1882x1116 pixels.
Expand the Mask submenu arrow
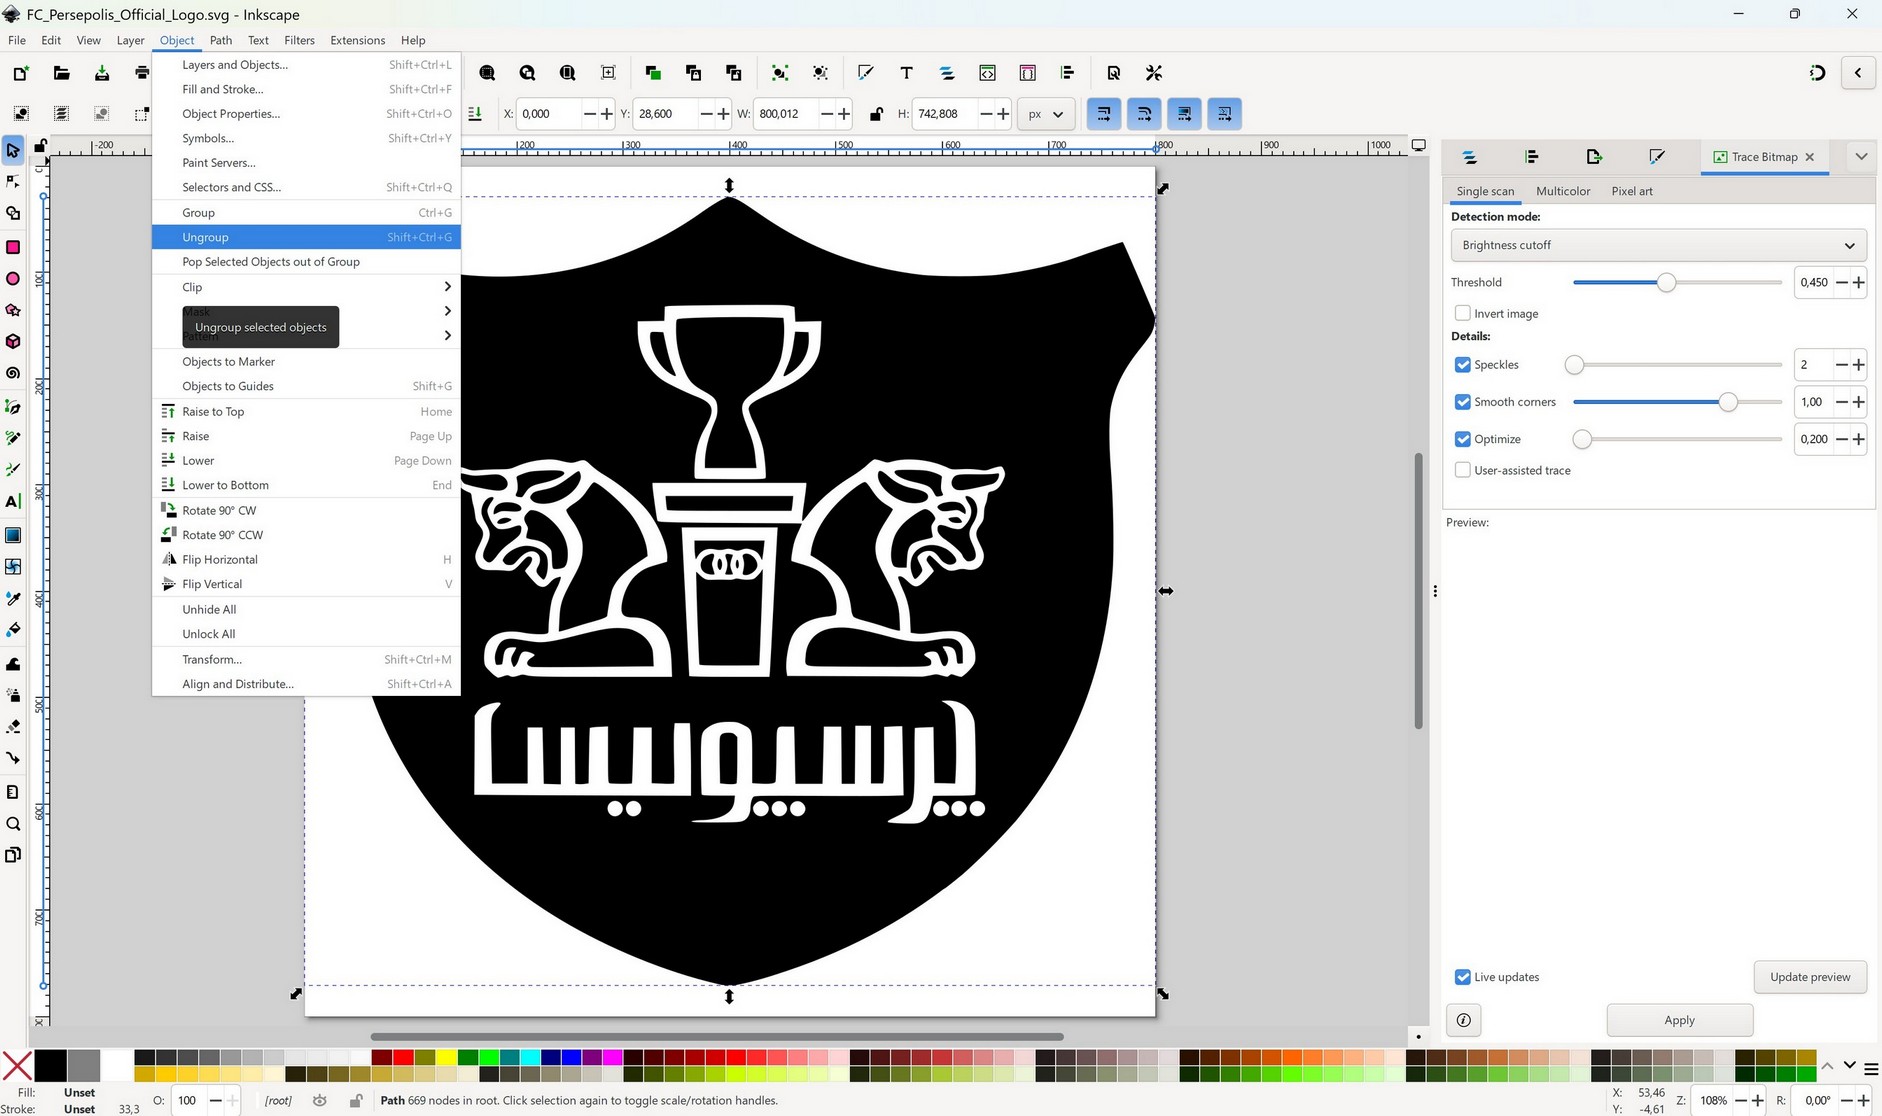447,311
